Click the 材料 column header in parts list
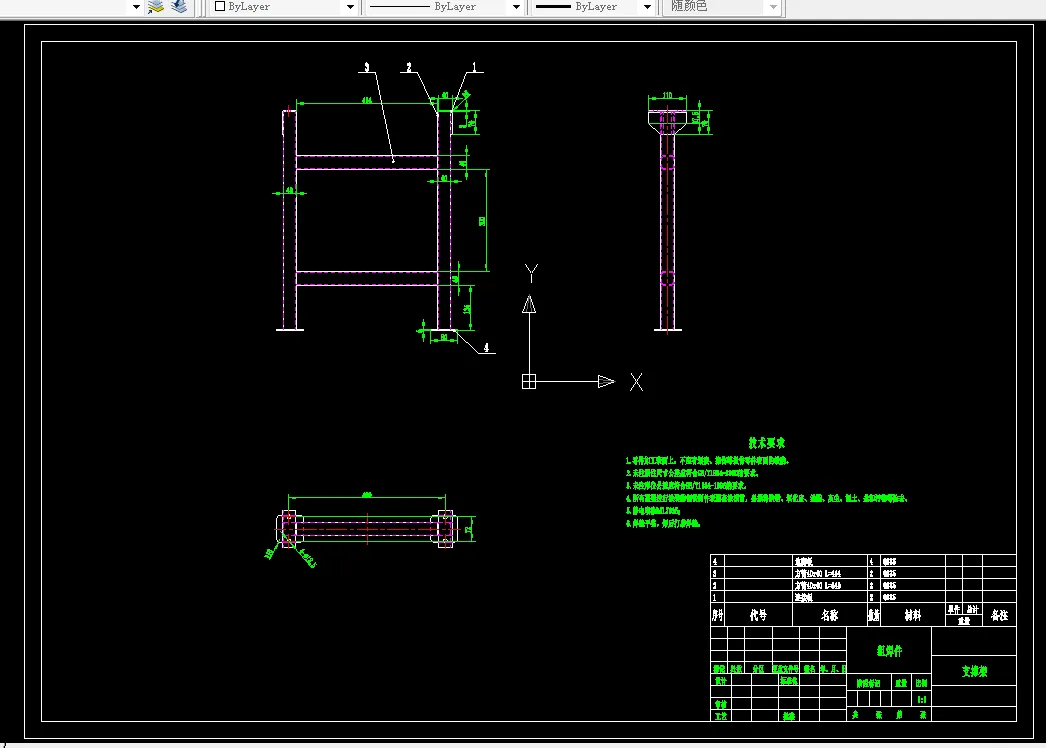Image resolution: width=1046 pixels, height=748 pixels. click(x=912, y=615)
